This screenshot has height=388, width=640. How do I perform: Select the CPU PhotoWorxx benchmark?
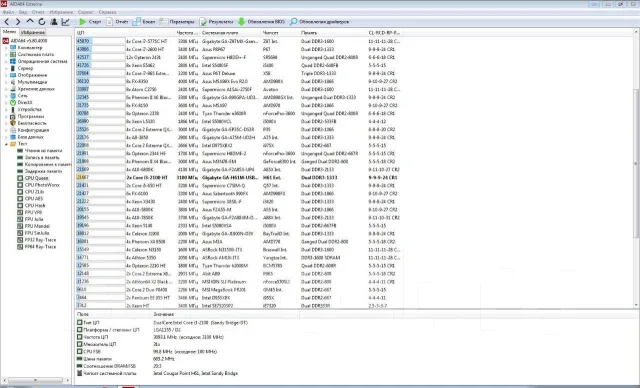coord(42,185)
